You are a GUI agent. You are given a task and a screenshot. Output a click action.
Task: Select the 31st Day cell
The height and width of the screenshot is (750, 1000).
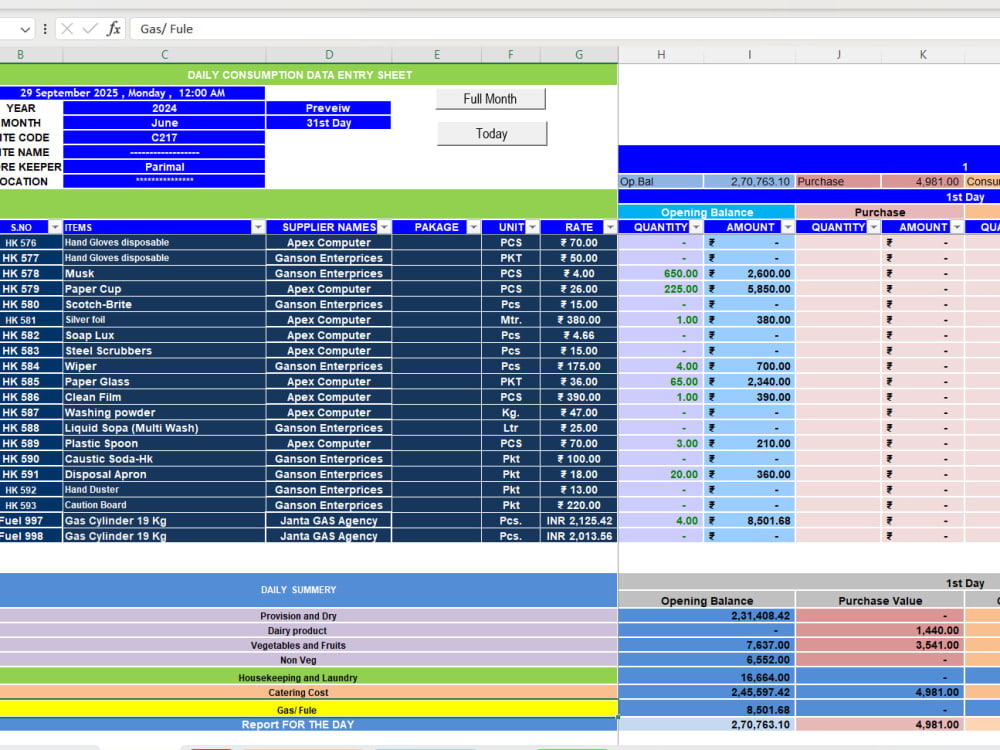(328, 122)
